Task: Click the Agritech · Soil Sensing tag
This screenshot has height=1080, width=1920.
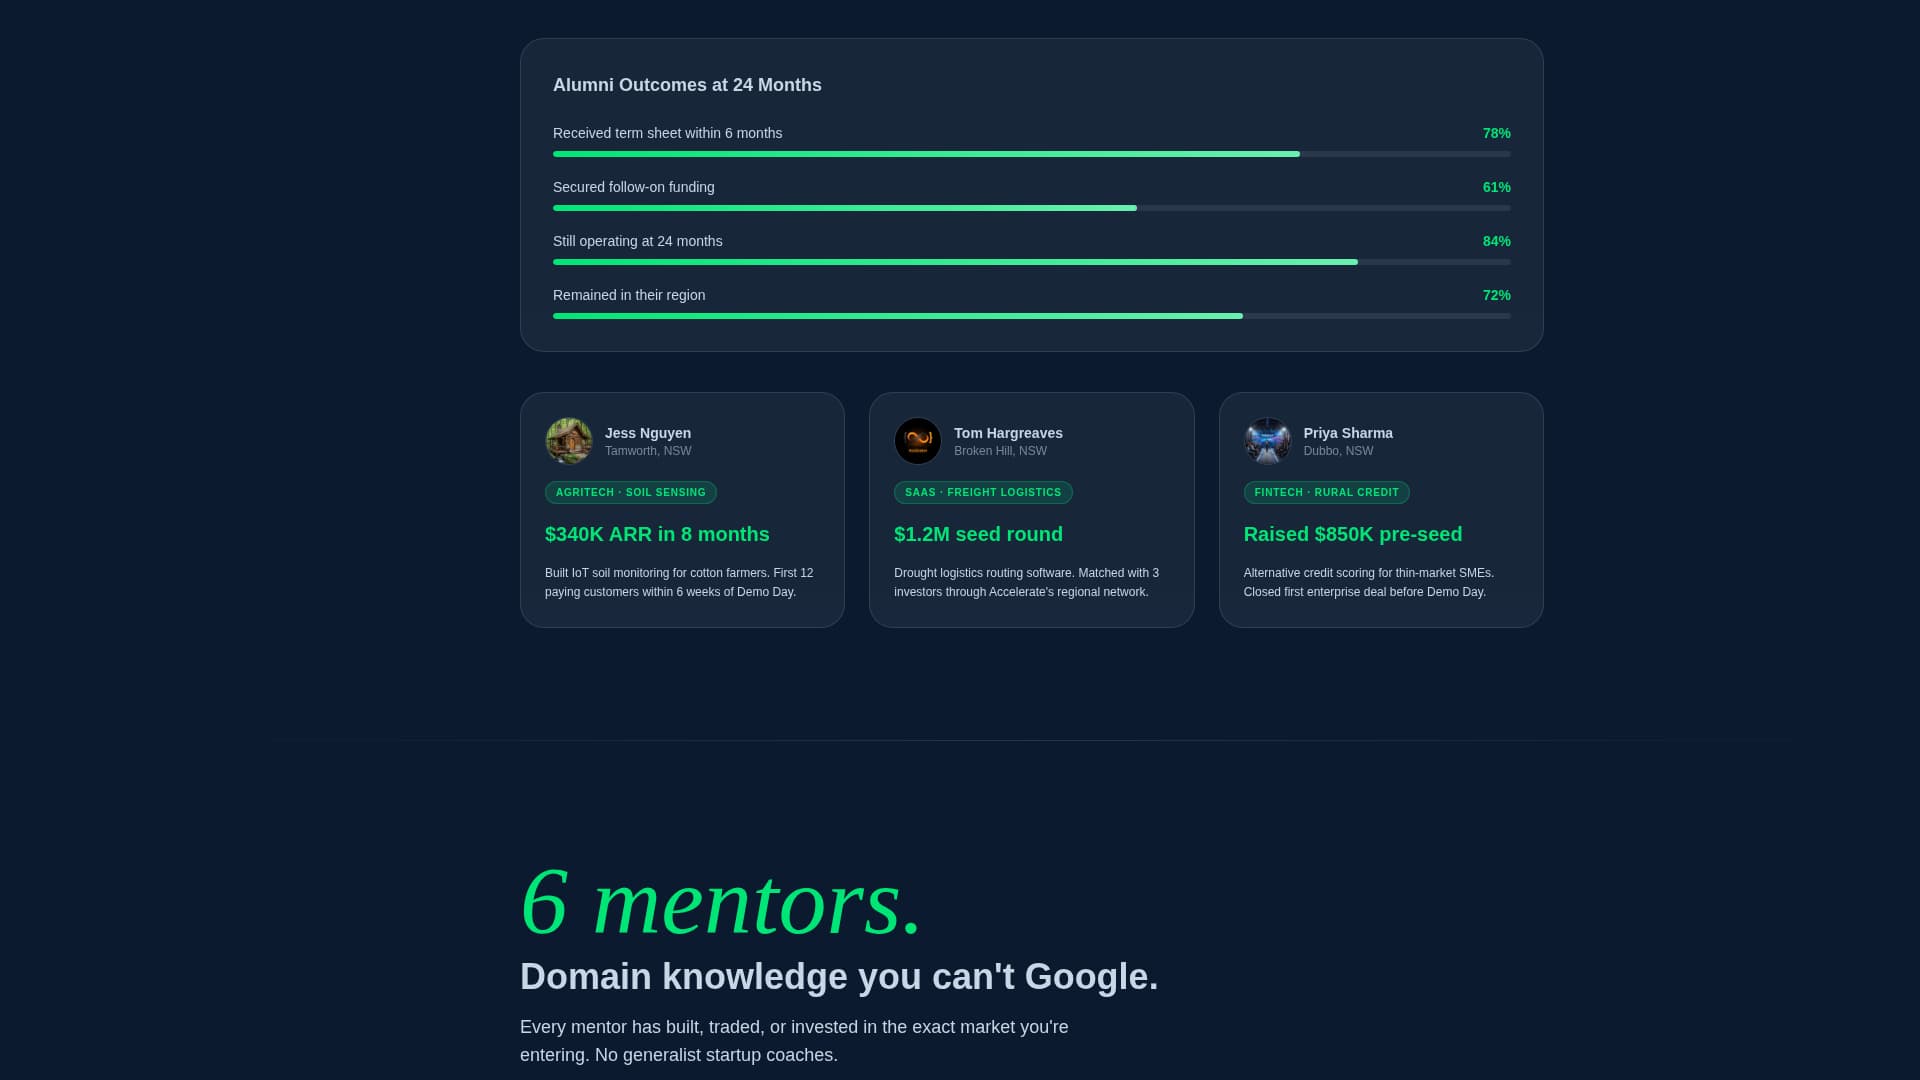Action: click(630, 492)
